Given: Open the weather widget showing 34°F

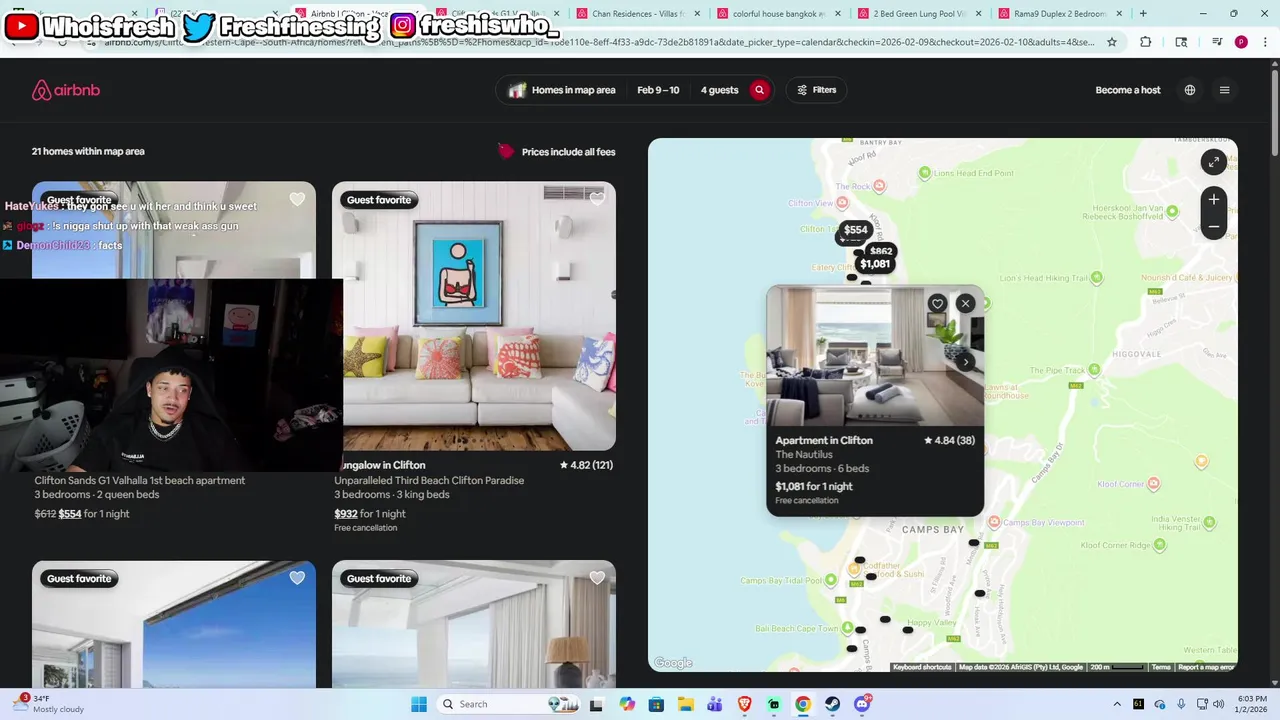Looking at the screenshot, I should [48, 704].
